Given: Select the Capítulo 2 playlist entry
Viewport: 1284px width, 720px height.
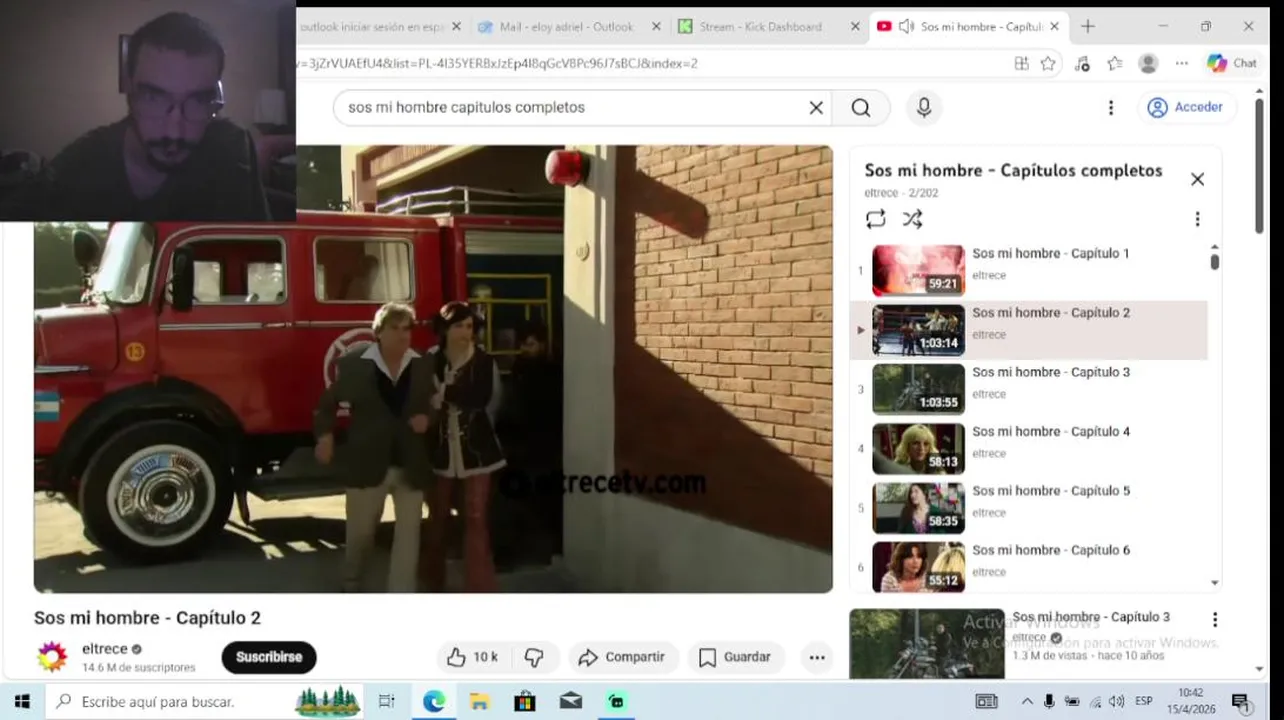Looking at the screenshot, I should [1029, 330].
